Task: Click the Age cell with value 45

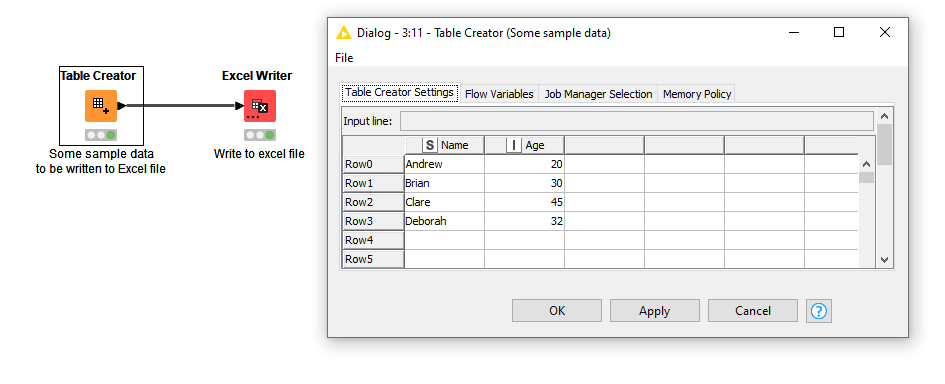Action: [525, 203]
